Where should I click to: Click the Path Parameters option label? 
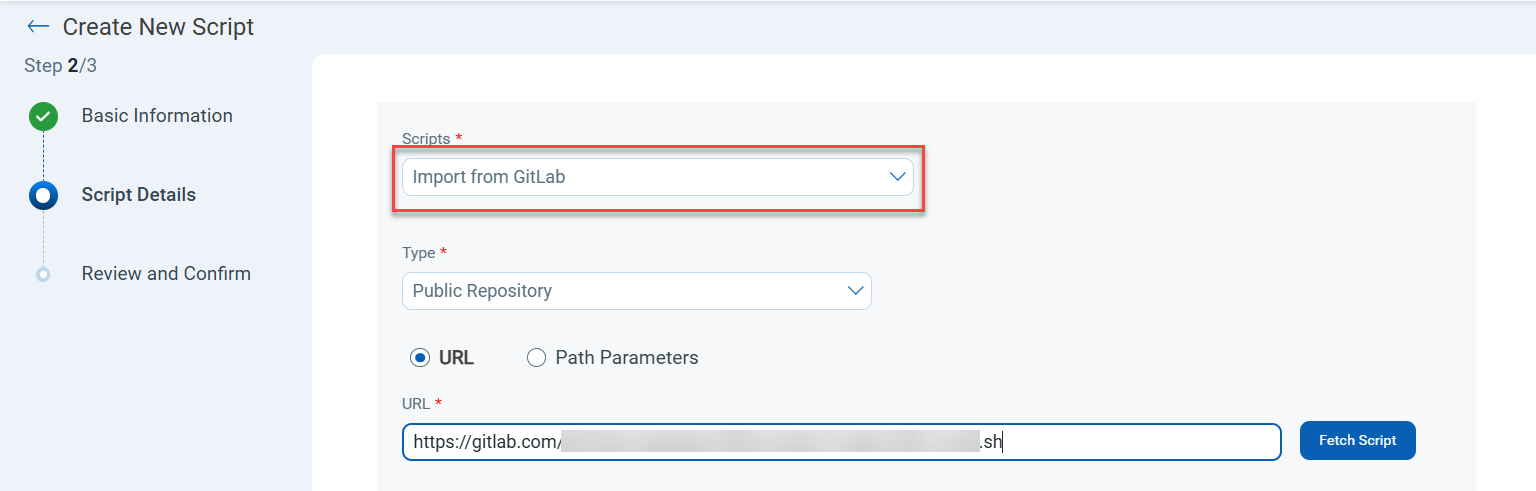click(626, 357)
